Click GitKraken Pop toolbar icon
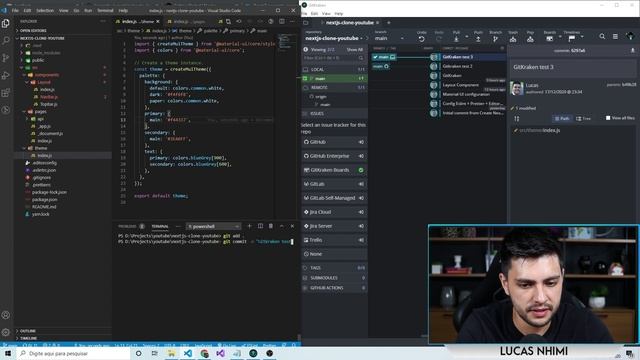 (x=530, y=37)
